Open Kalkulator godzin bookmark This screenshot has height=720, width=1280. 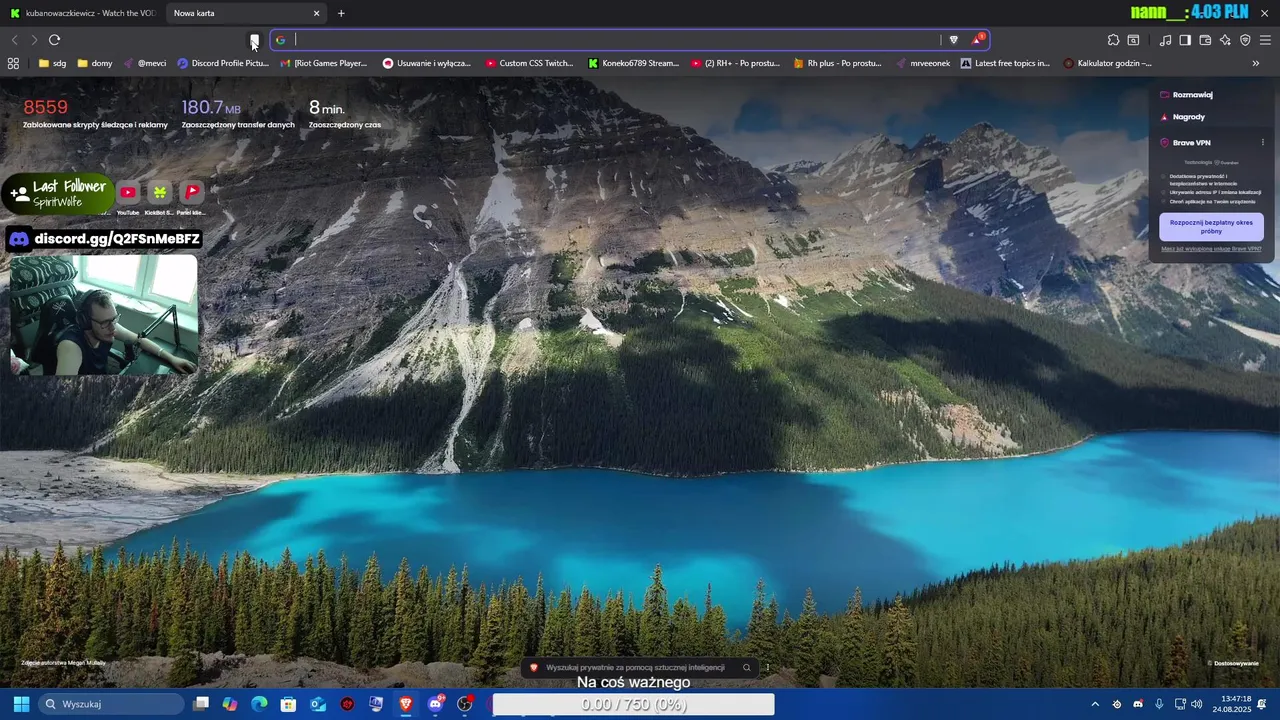point(1108,63)
